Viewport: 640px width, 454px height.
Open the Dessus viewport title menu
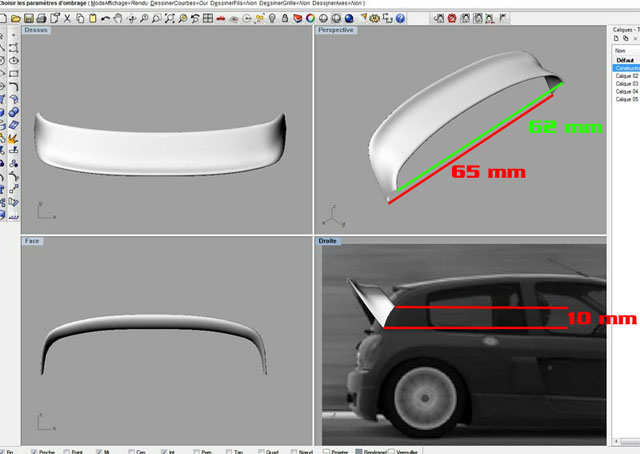click(x=38, y=31)
